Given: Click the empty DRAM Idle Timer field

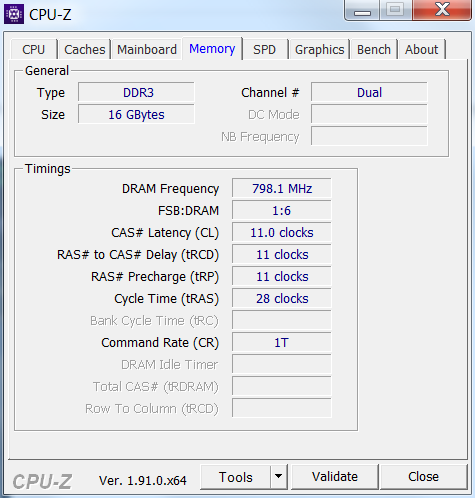Looking at the screenshot, I should click(282, 364).
